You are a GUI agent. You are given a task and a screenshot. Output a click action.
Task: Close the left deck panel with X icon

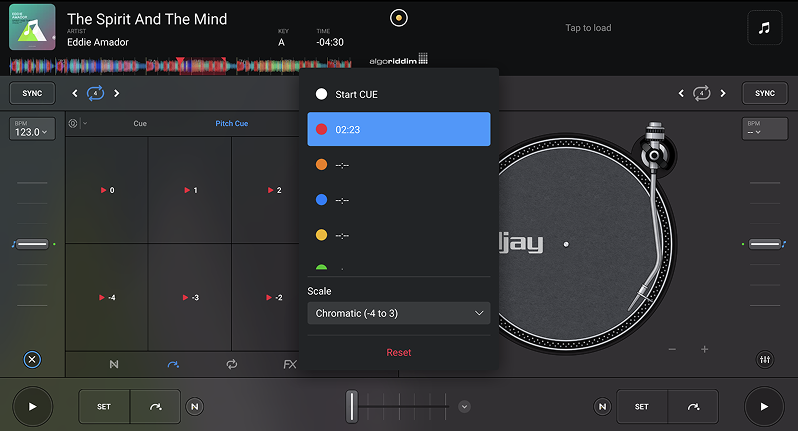coord(32,360)
